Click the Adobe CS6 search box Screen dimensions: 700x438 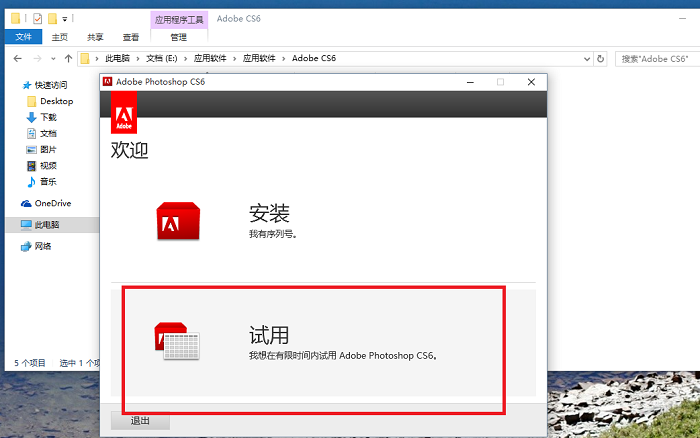click(x=657, y=59)
